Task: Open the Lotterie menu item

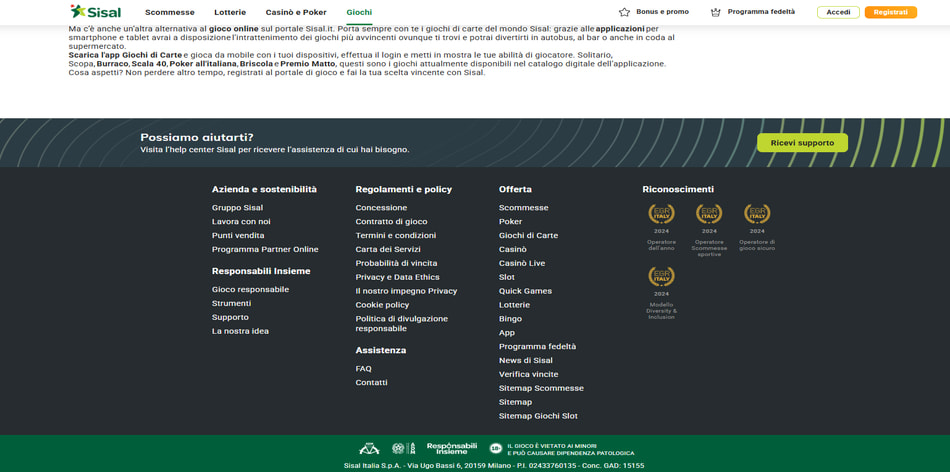Action: (230, 12)
